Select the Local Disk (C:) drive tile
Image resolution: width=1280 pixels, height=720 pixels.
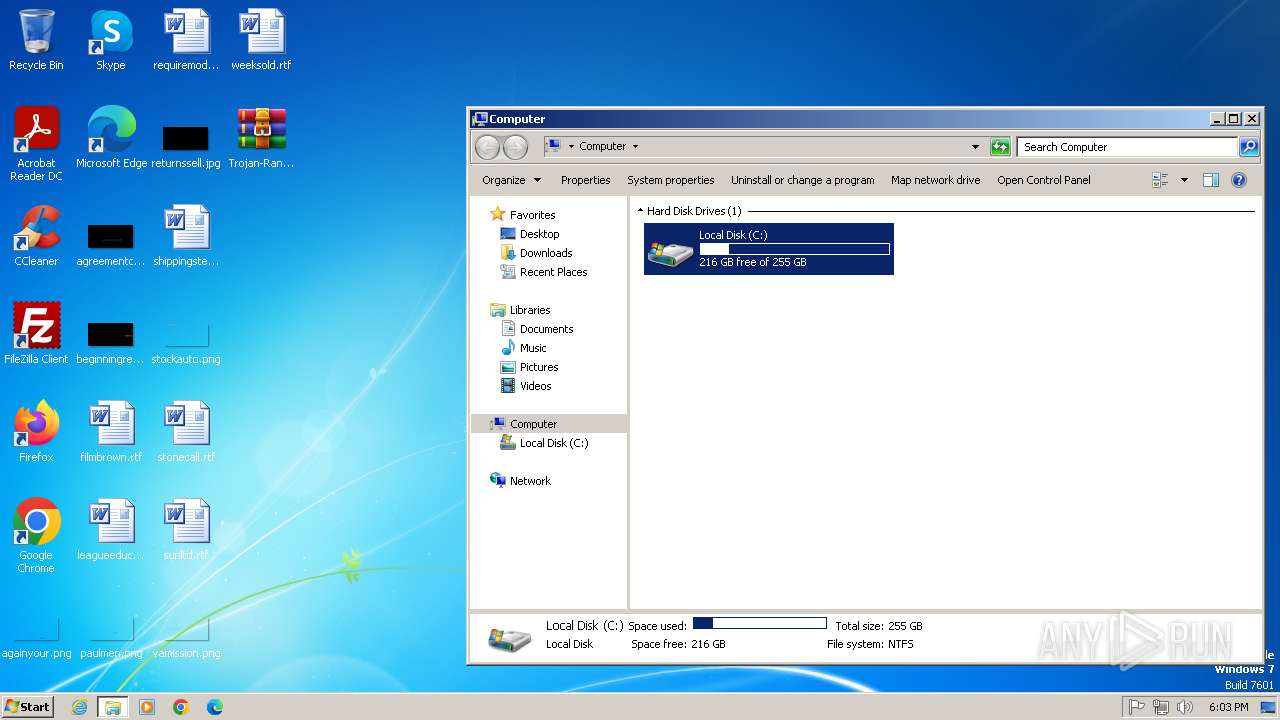769,249
